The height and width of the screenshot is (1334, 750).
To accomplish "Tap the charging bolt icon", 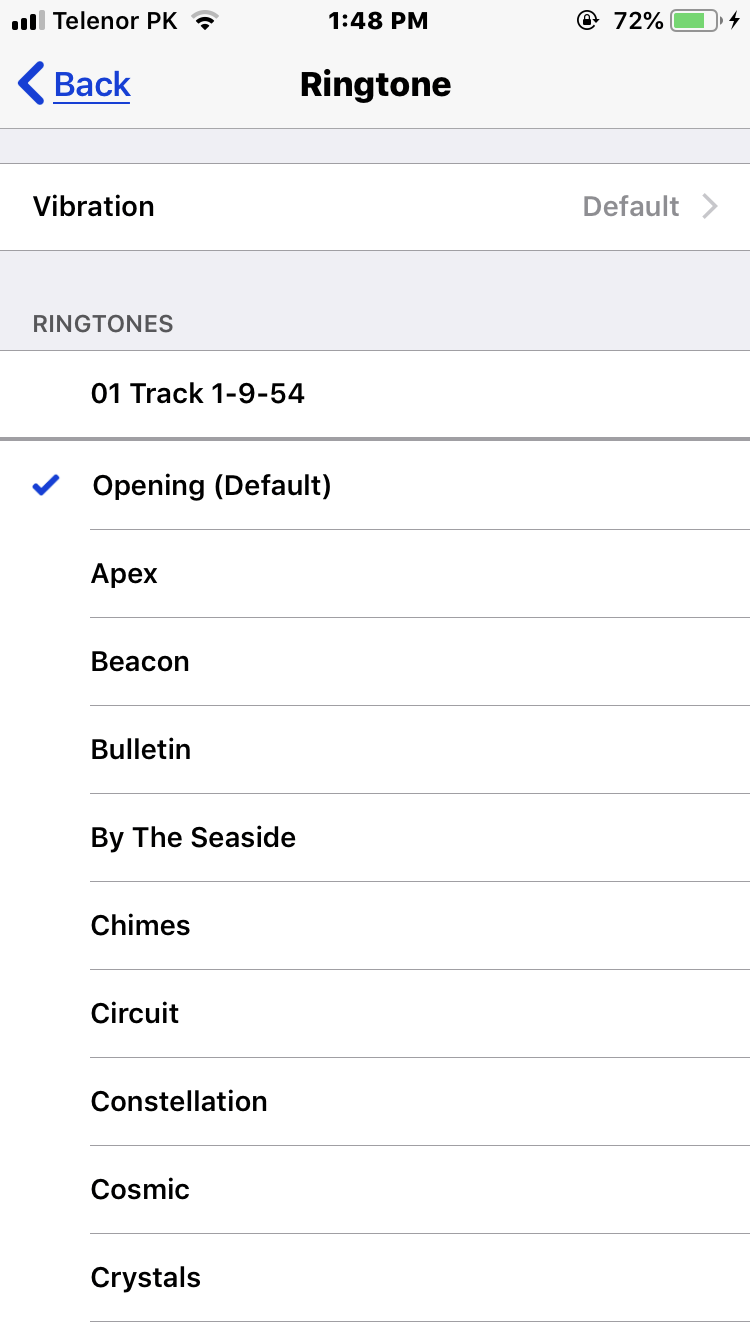I will pyautogui.click(x=734, y=19).
